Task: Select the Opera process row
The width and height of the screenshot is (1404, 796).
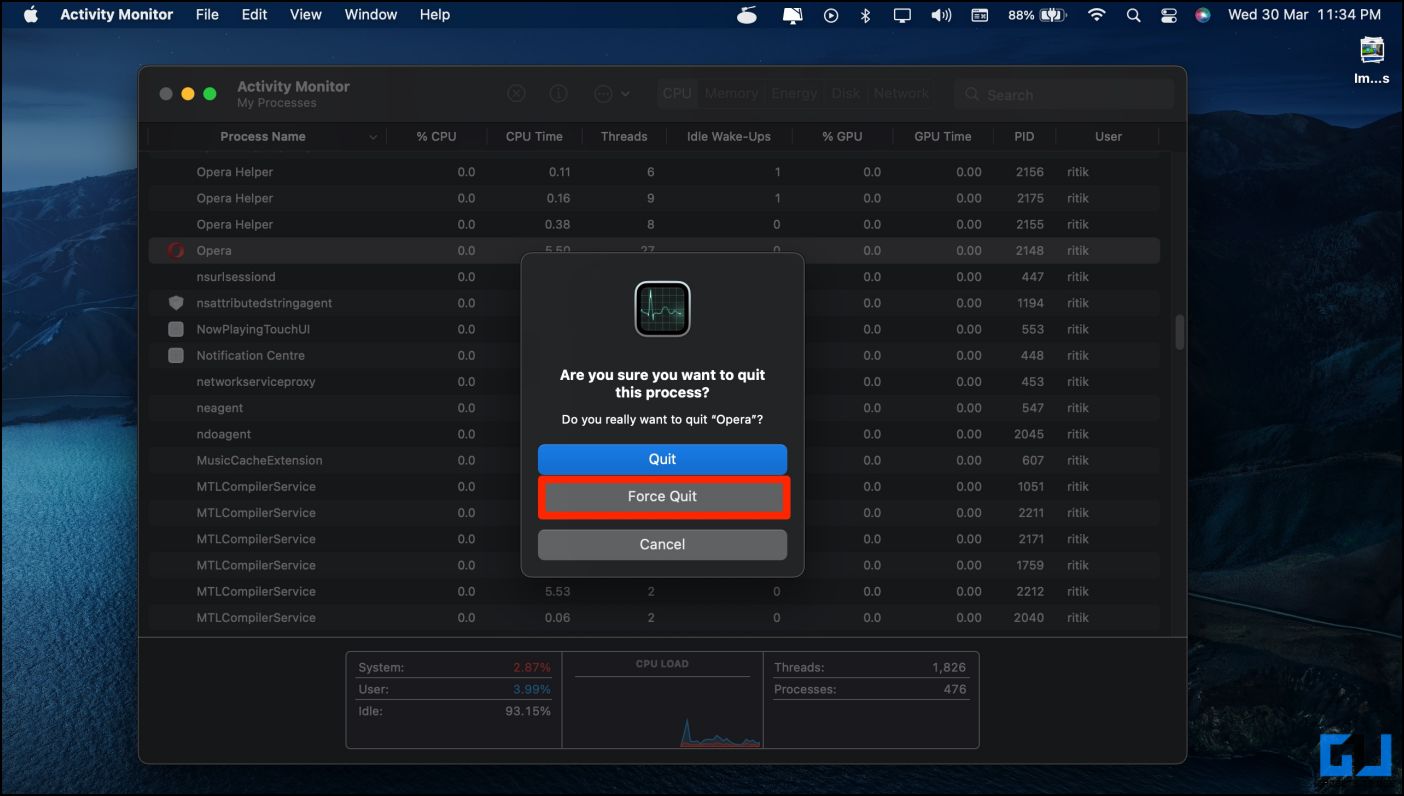Action: [654, 251]
